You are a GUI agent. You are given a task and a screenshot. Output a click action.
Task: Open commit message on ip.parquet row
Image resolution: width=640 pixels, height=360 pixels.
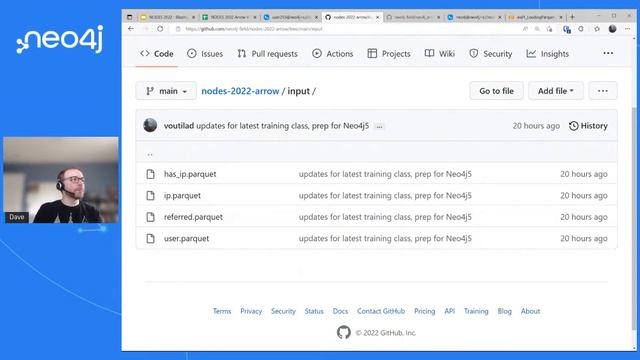pos(385,196)
